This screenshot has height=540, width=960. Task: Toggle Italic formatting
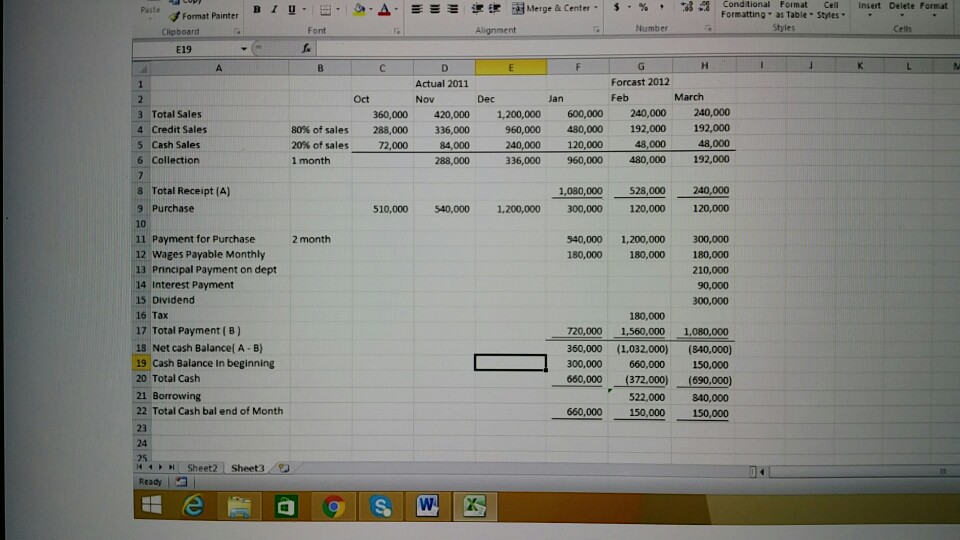click(274, 9)
